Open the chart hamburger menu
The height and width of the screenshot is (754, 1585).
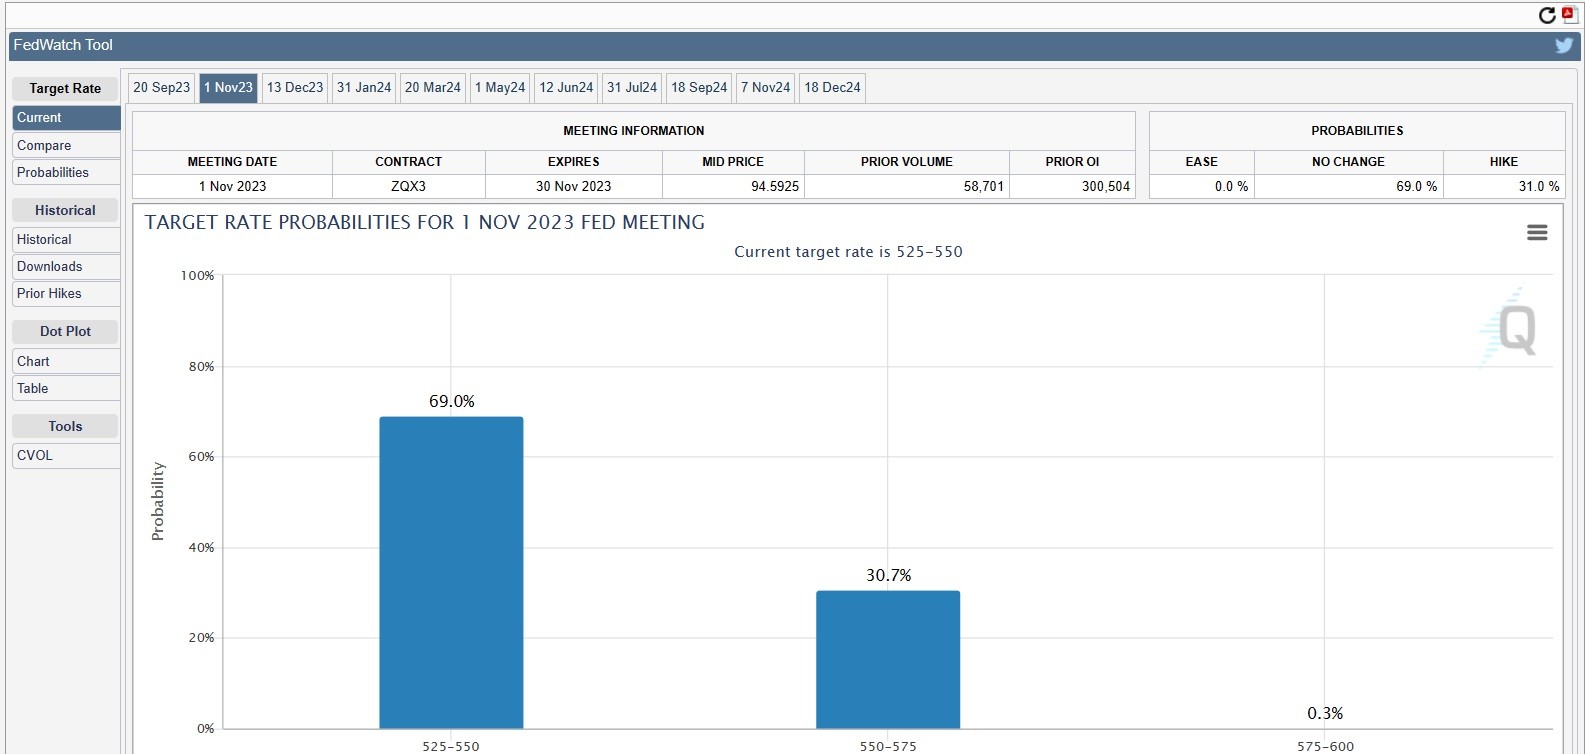pos(1537,232)
